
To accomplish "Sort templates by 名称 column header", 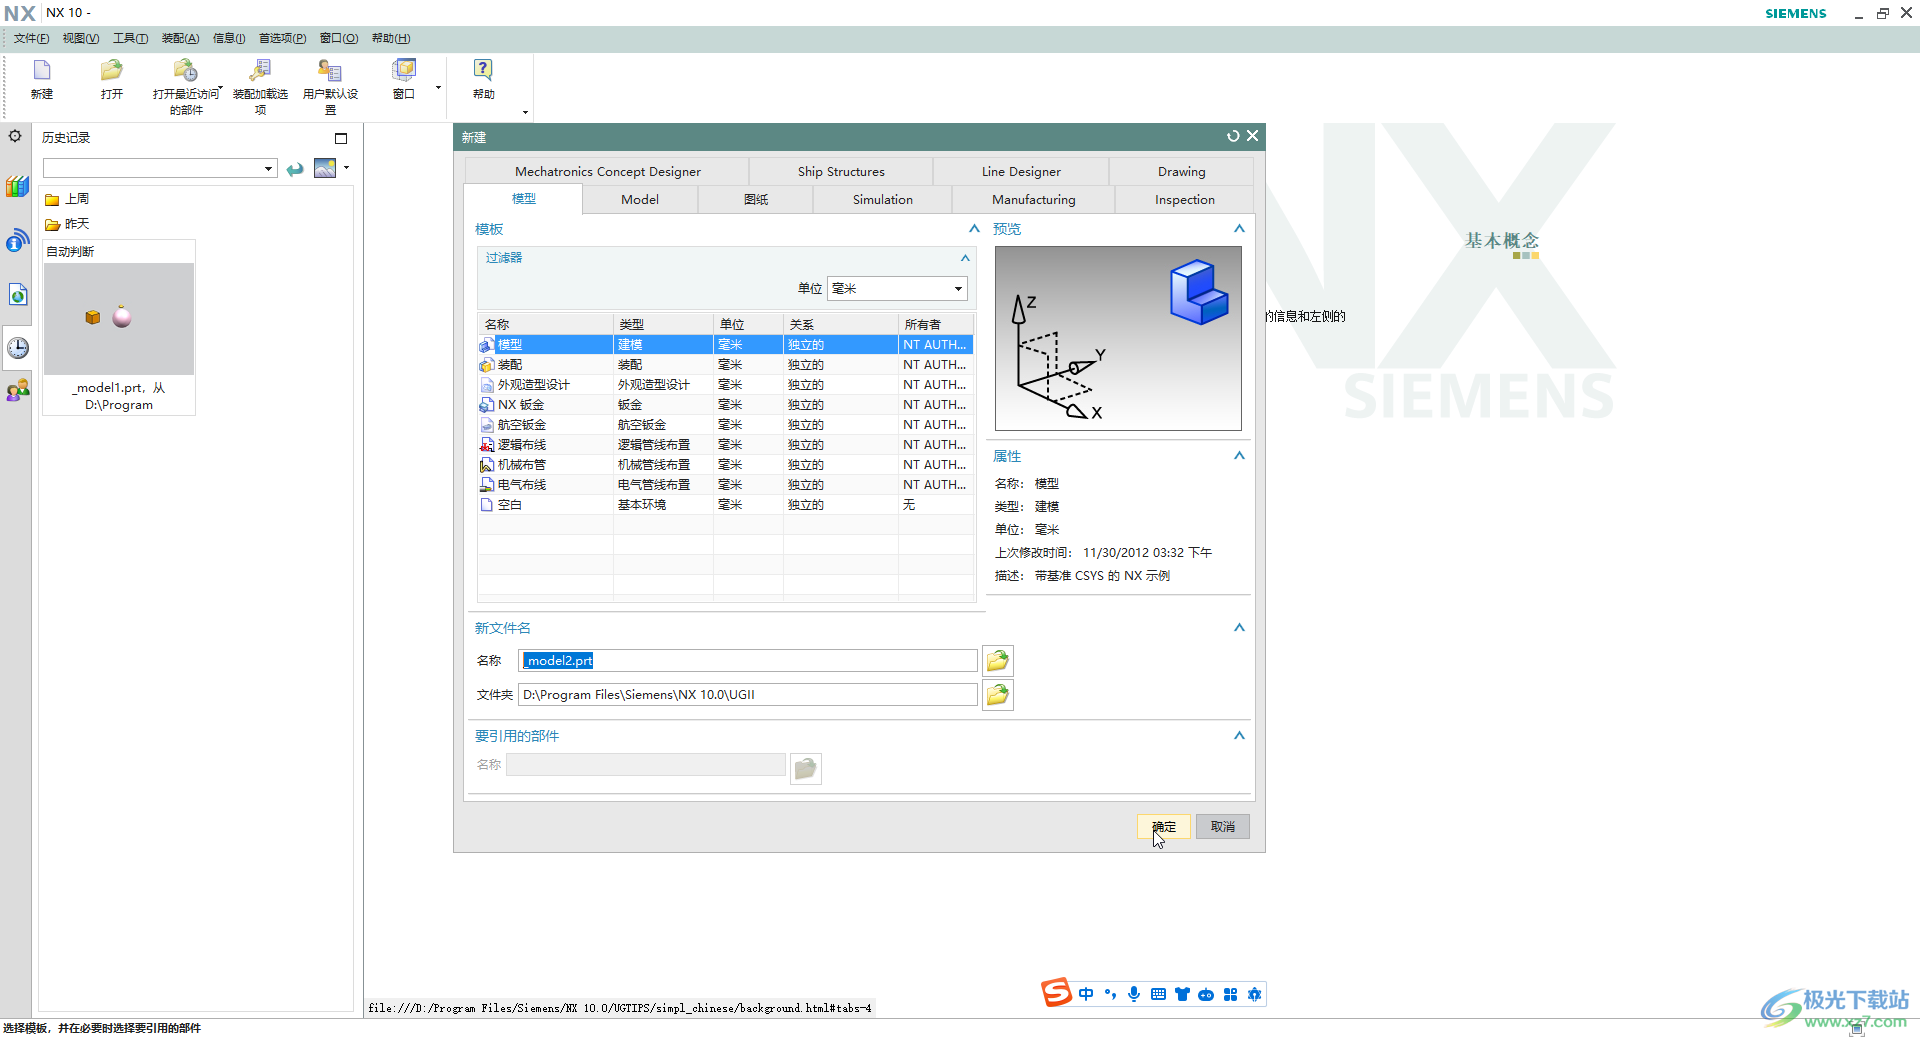I will (546, 325).
